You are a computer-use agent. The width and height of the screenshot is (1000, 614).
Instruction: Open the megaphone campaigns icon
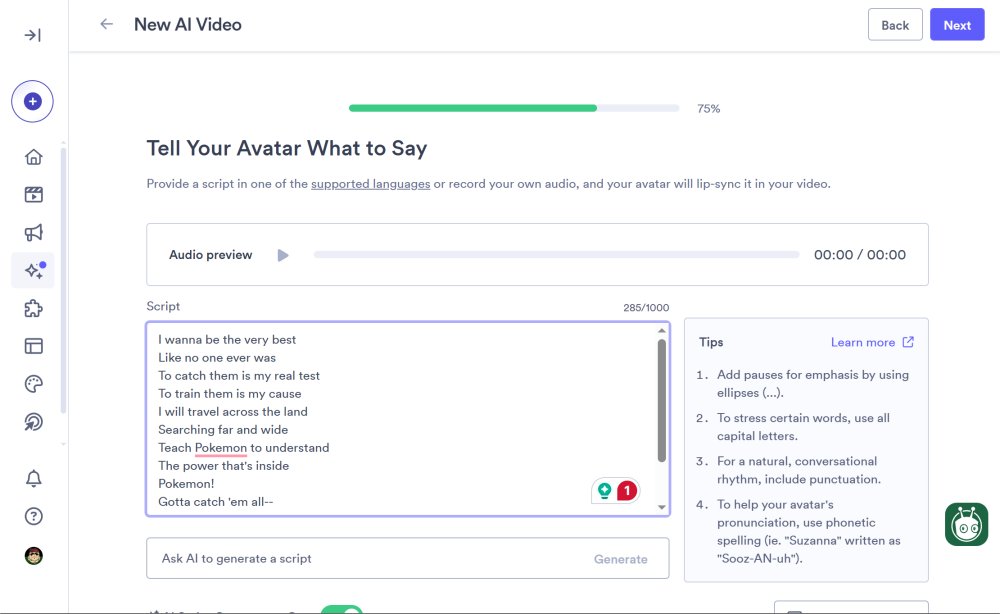33,233
